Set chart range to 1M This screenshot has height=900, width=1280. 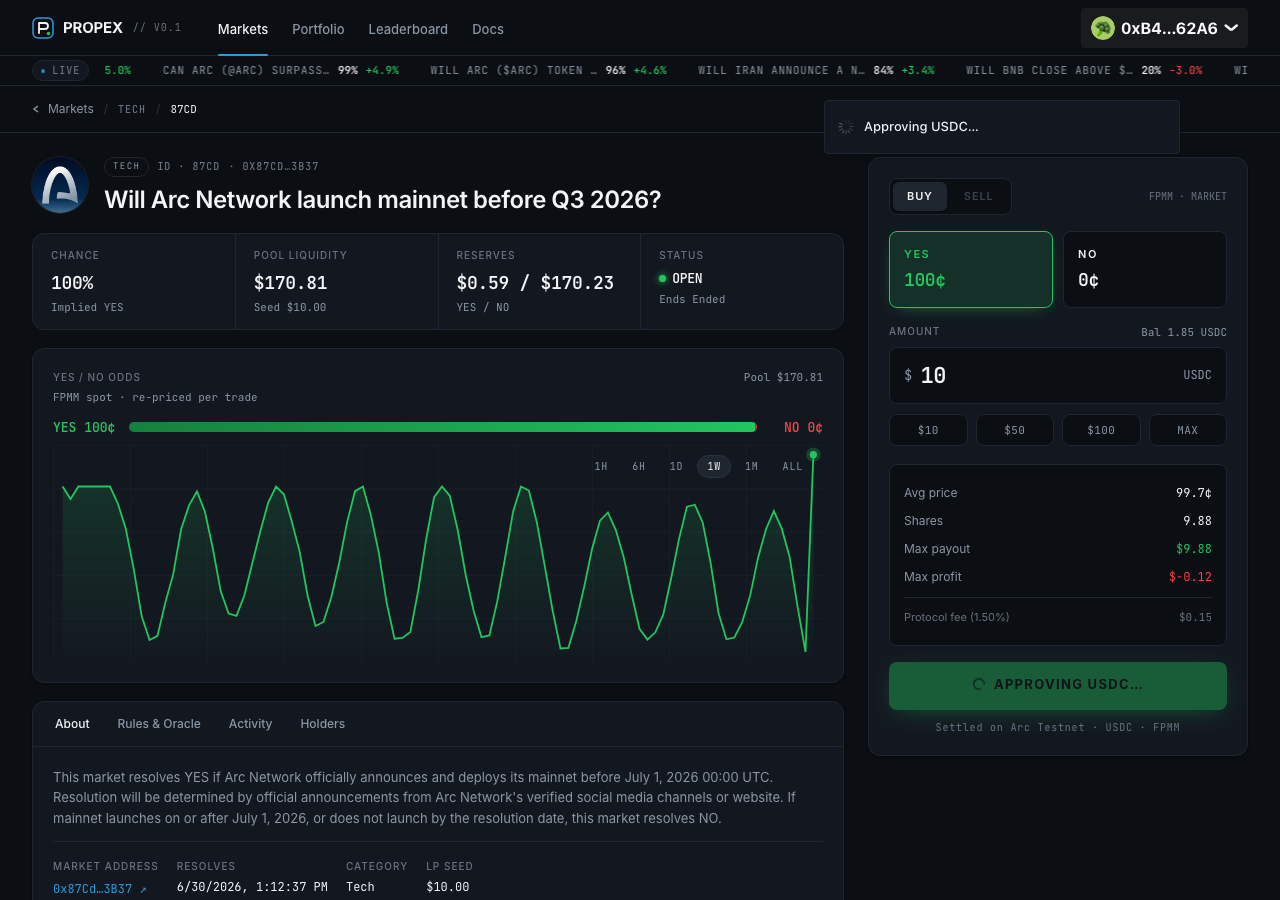click(751, 467)
